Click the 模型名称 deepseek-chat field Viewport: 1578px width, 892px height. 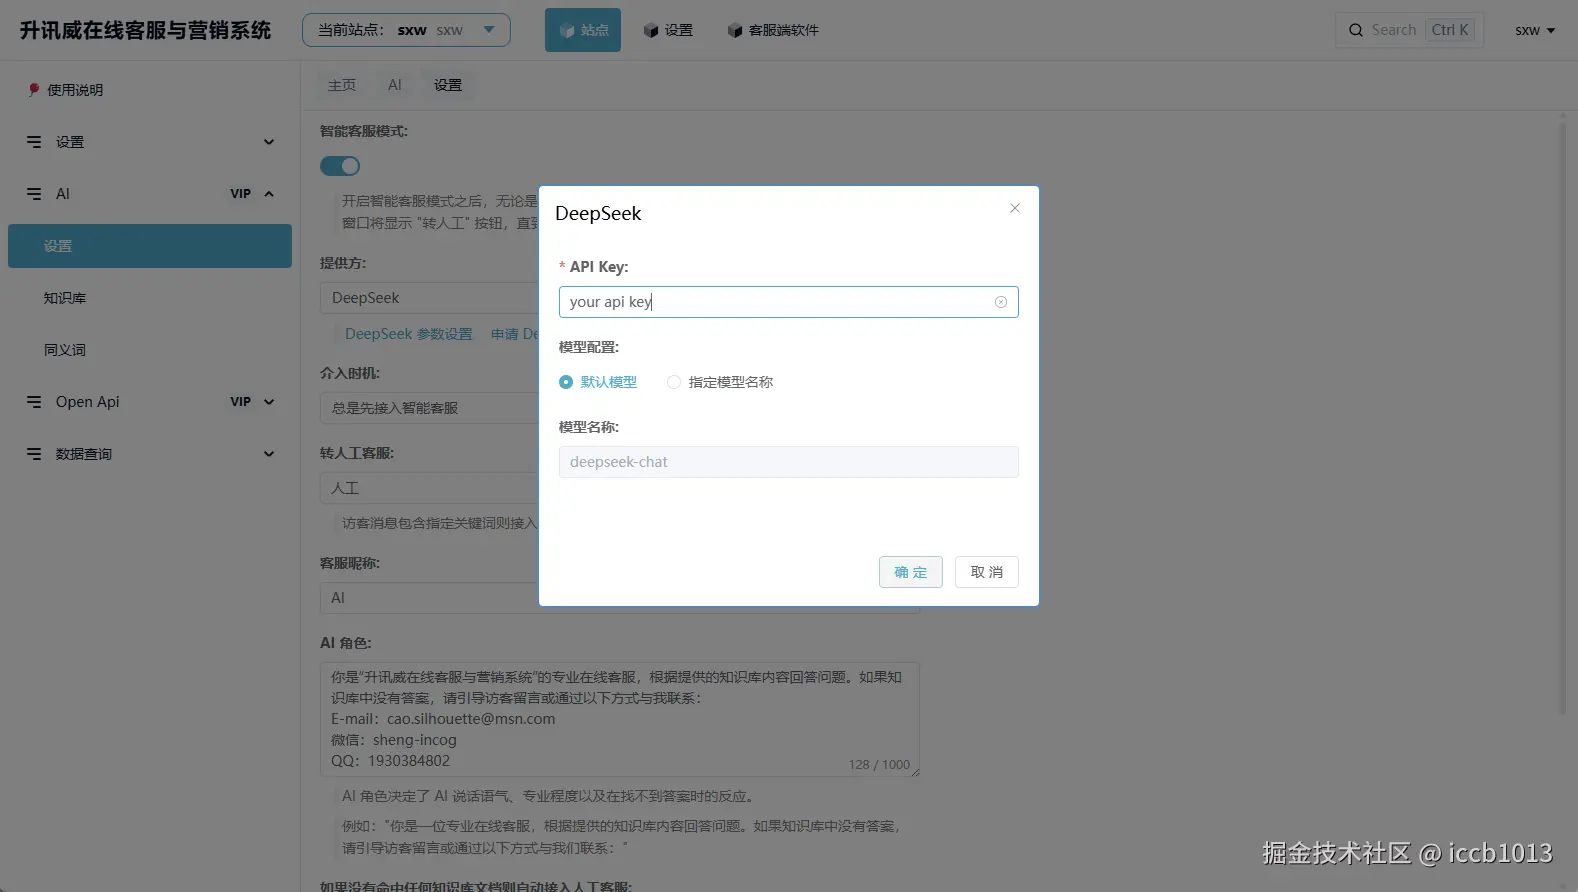pyautogui.click(x=789, y=462)
